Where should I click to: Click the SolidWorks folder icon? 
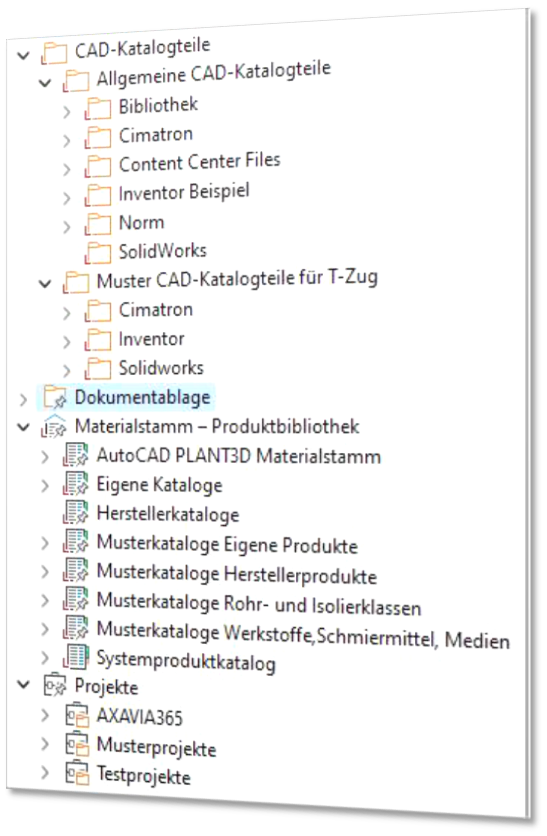(98, 252)
